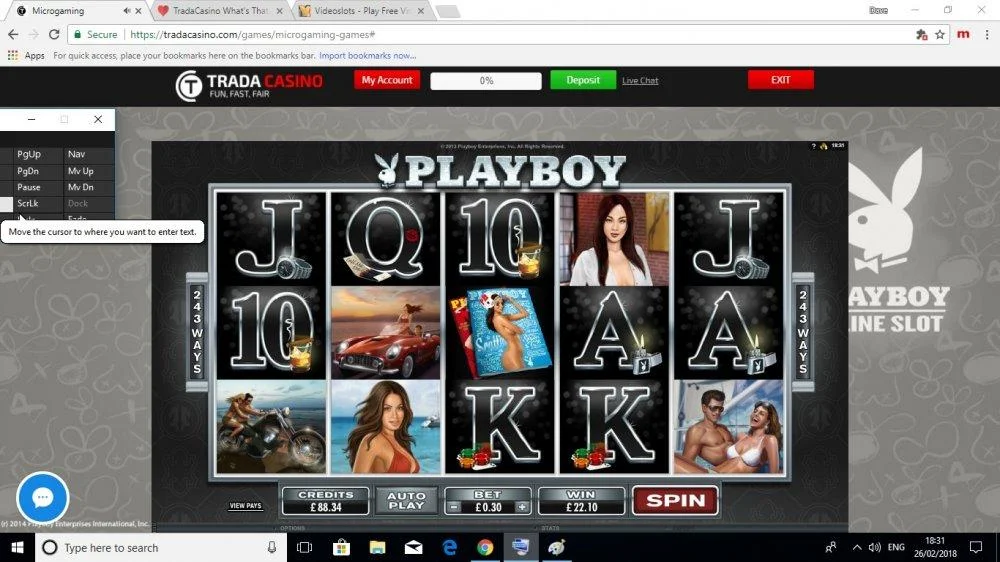The height and width of the screenshot is (562, 1000).
Task: Click the Cortana microphone icon
Action: pyautogui.click(x=272, y=547)
